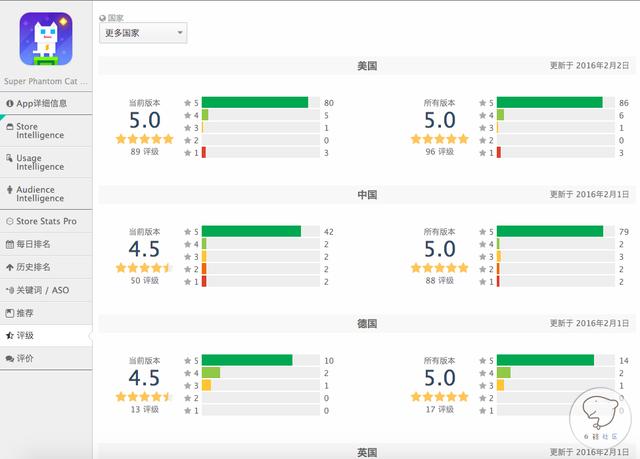Open Audience Intelligence section

(x=46, y=193)
